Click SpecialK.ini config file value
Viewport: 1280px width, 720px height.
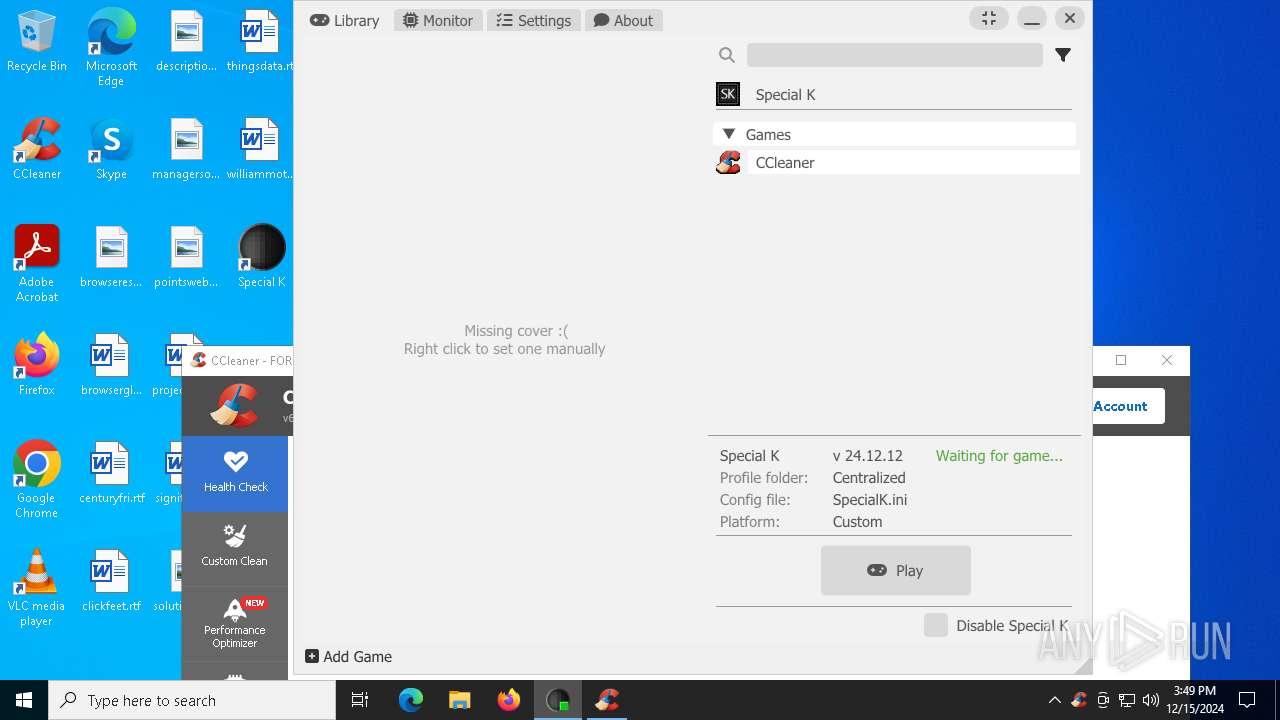pyautogui.click(x=870, y=500)
